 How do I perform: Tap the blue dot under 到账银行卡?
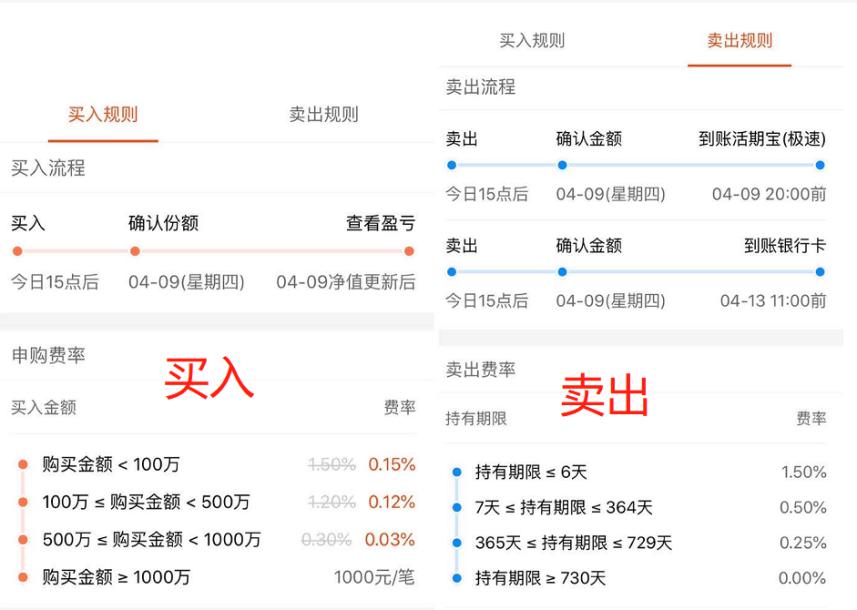820,271
